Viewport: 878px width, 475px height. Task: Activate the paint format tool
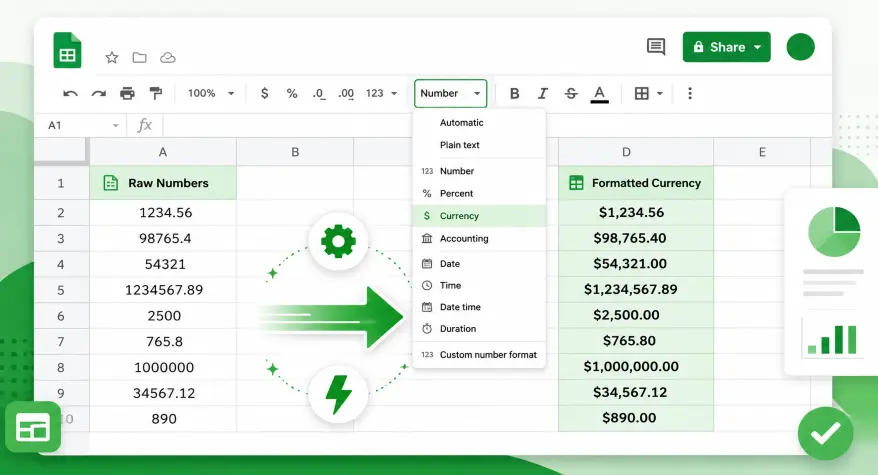click(x=156, y=94)
